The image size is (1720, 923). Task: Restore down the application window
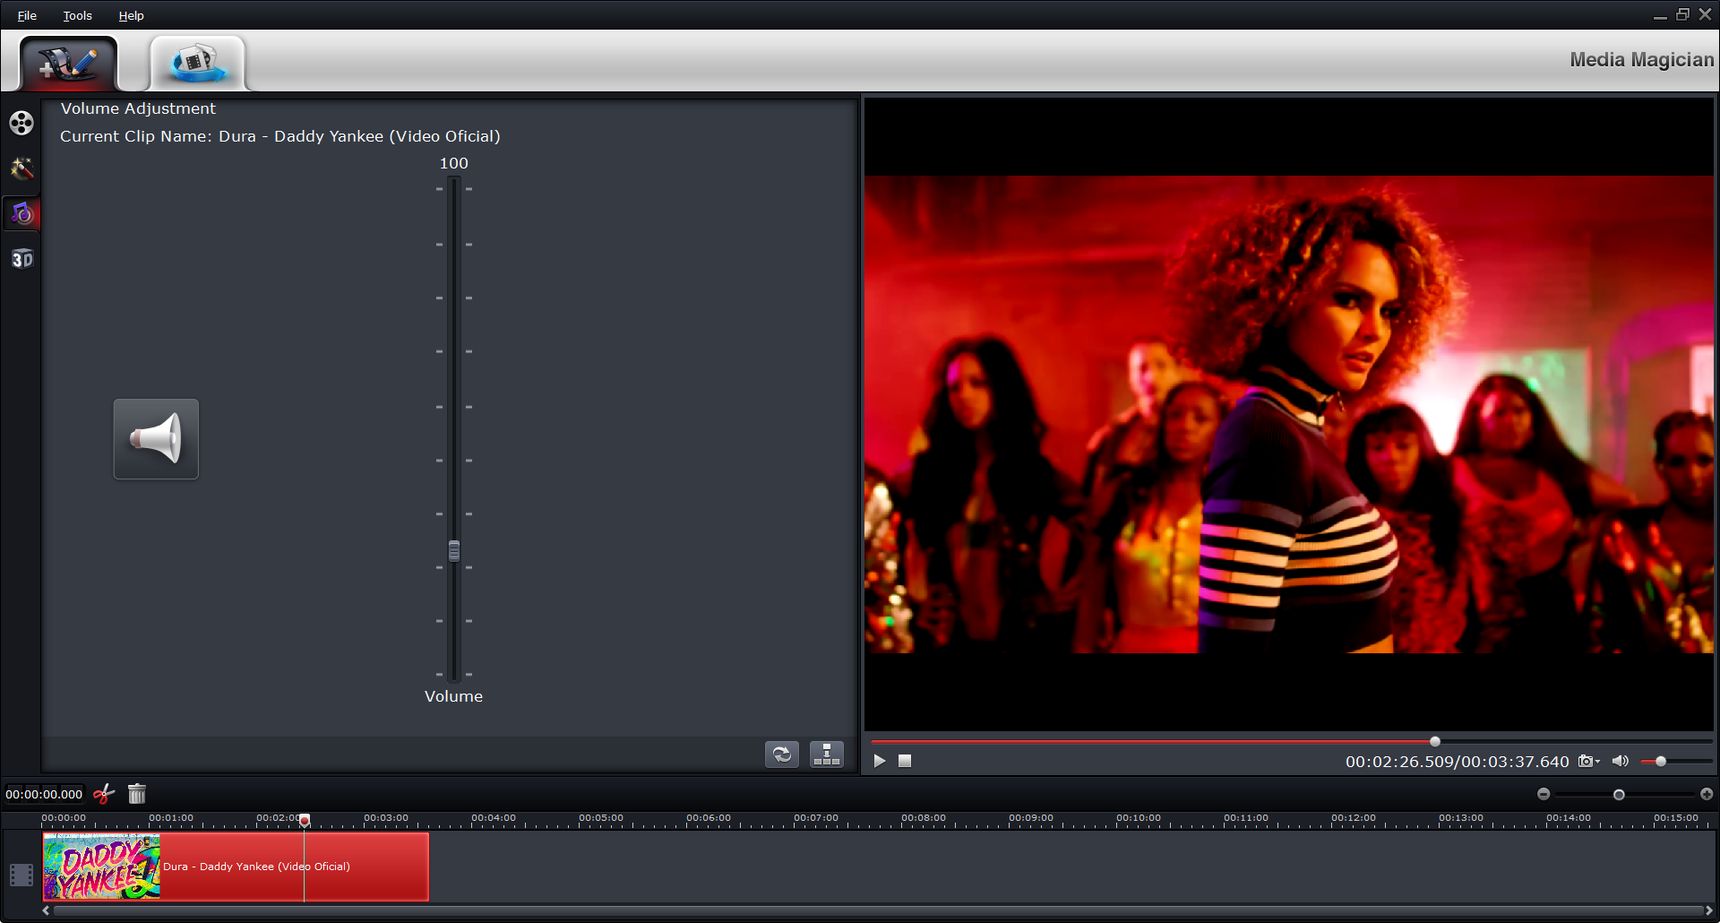click(1683, 14)
